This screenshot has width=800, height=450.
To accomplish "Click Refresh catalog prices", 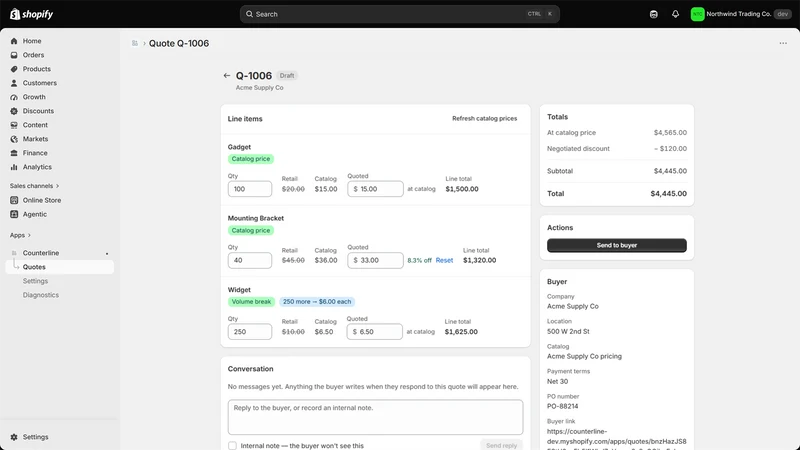I will [x=484, y=118].
